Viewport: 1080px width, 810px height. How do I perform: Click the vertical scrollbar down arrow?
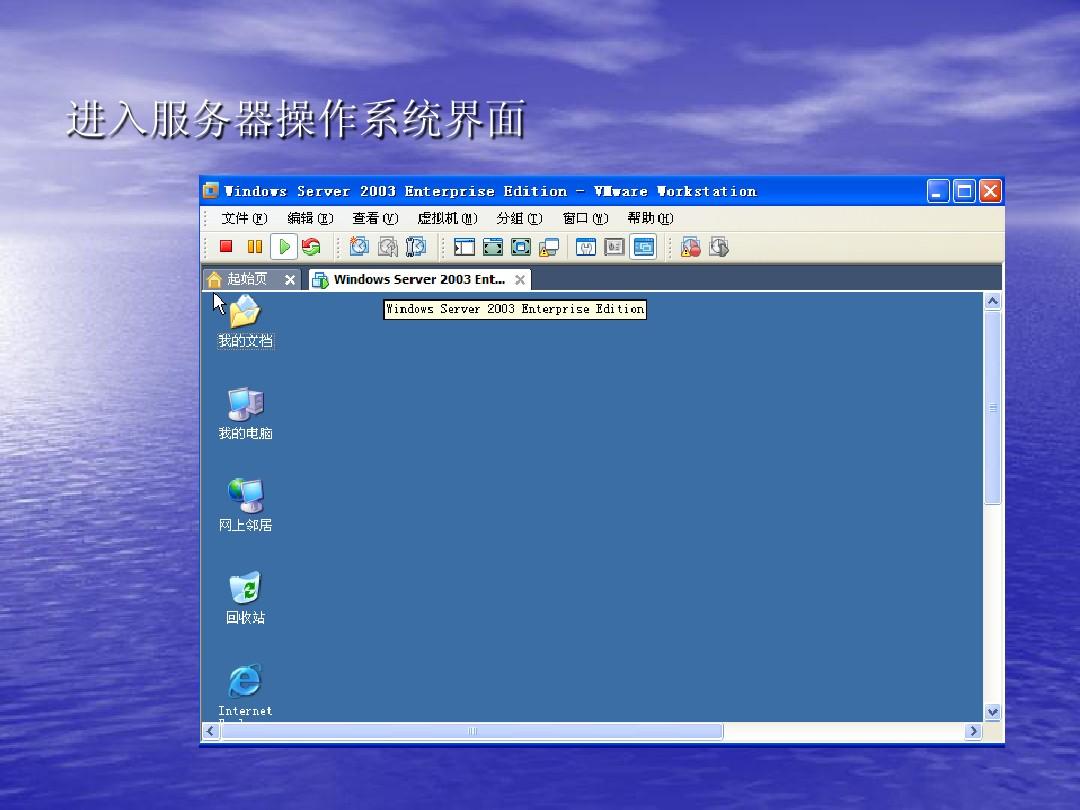point(993,712)
